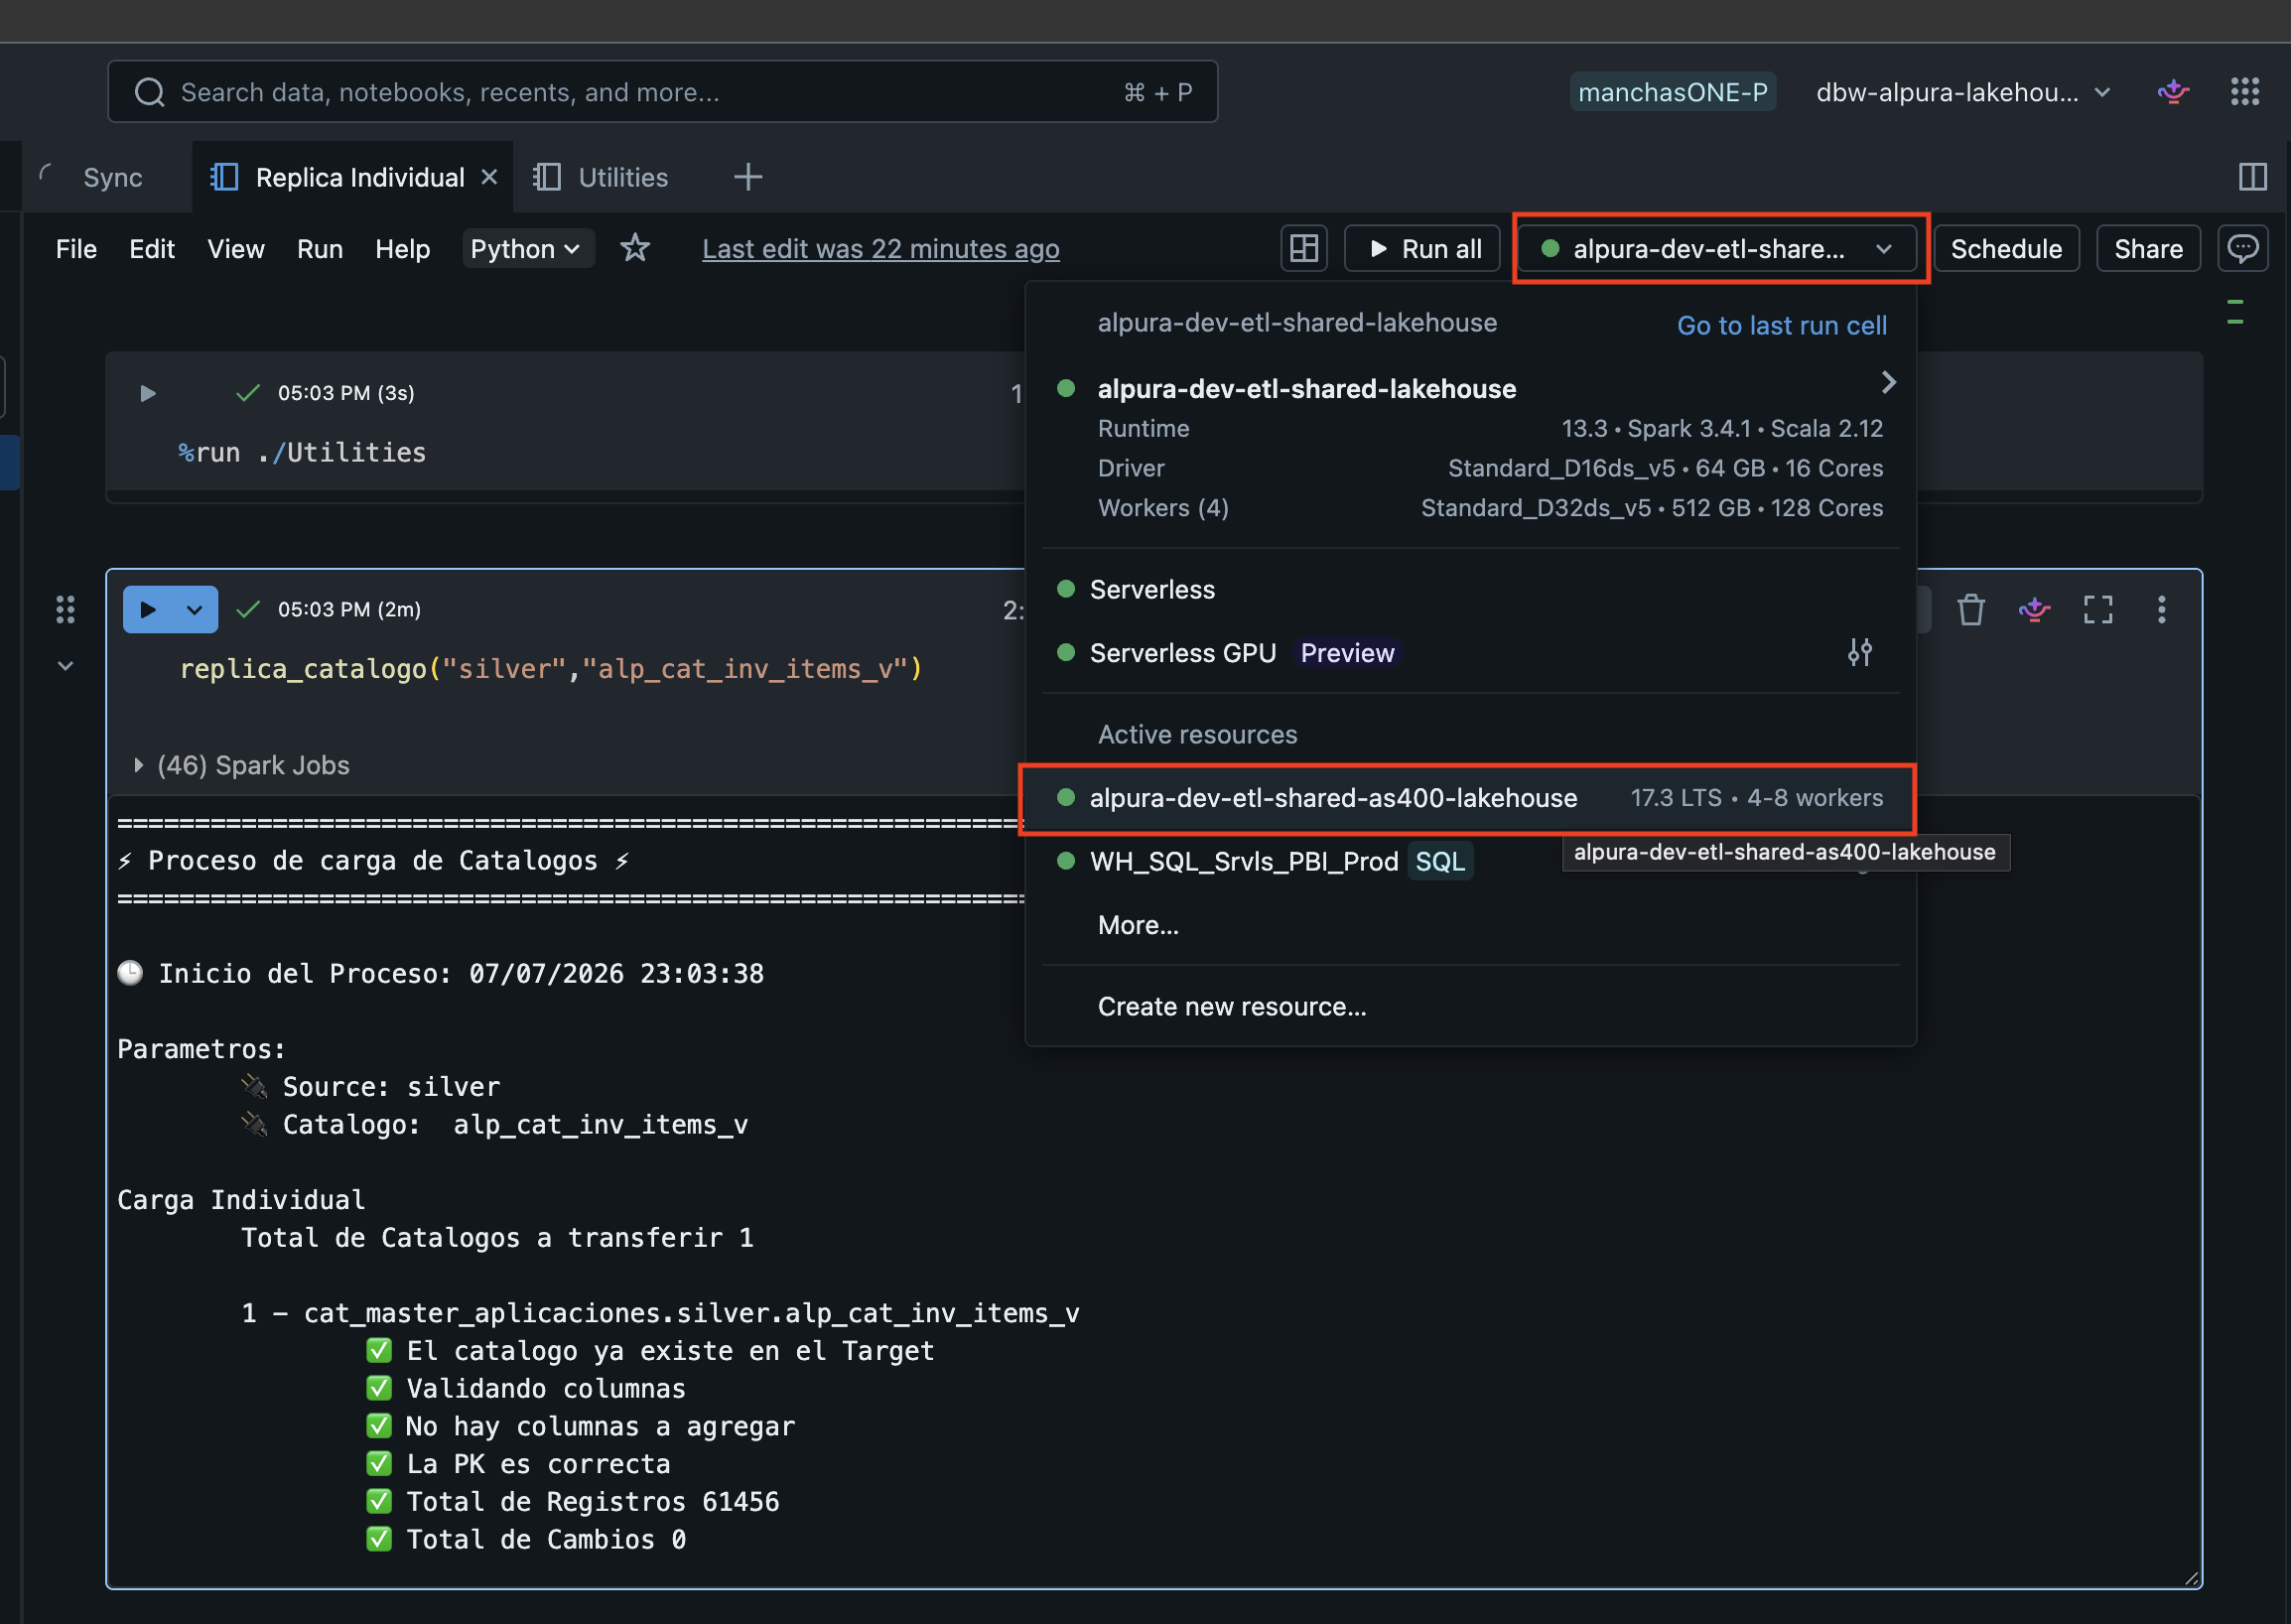Favorite the notebook with the star icon

[x=635, y=248]
